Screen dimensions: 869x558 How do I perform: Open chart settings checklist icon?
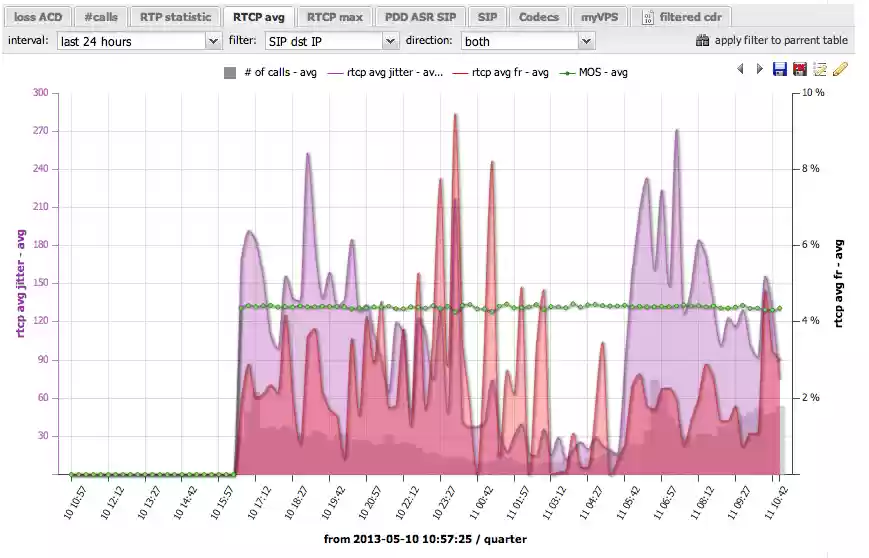point(820,69)
